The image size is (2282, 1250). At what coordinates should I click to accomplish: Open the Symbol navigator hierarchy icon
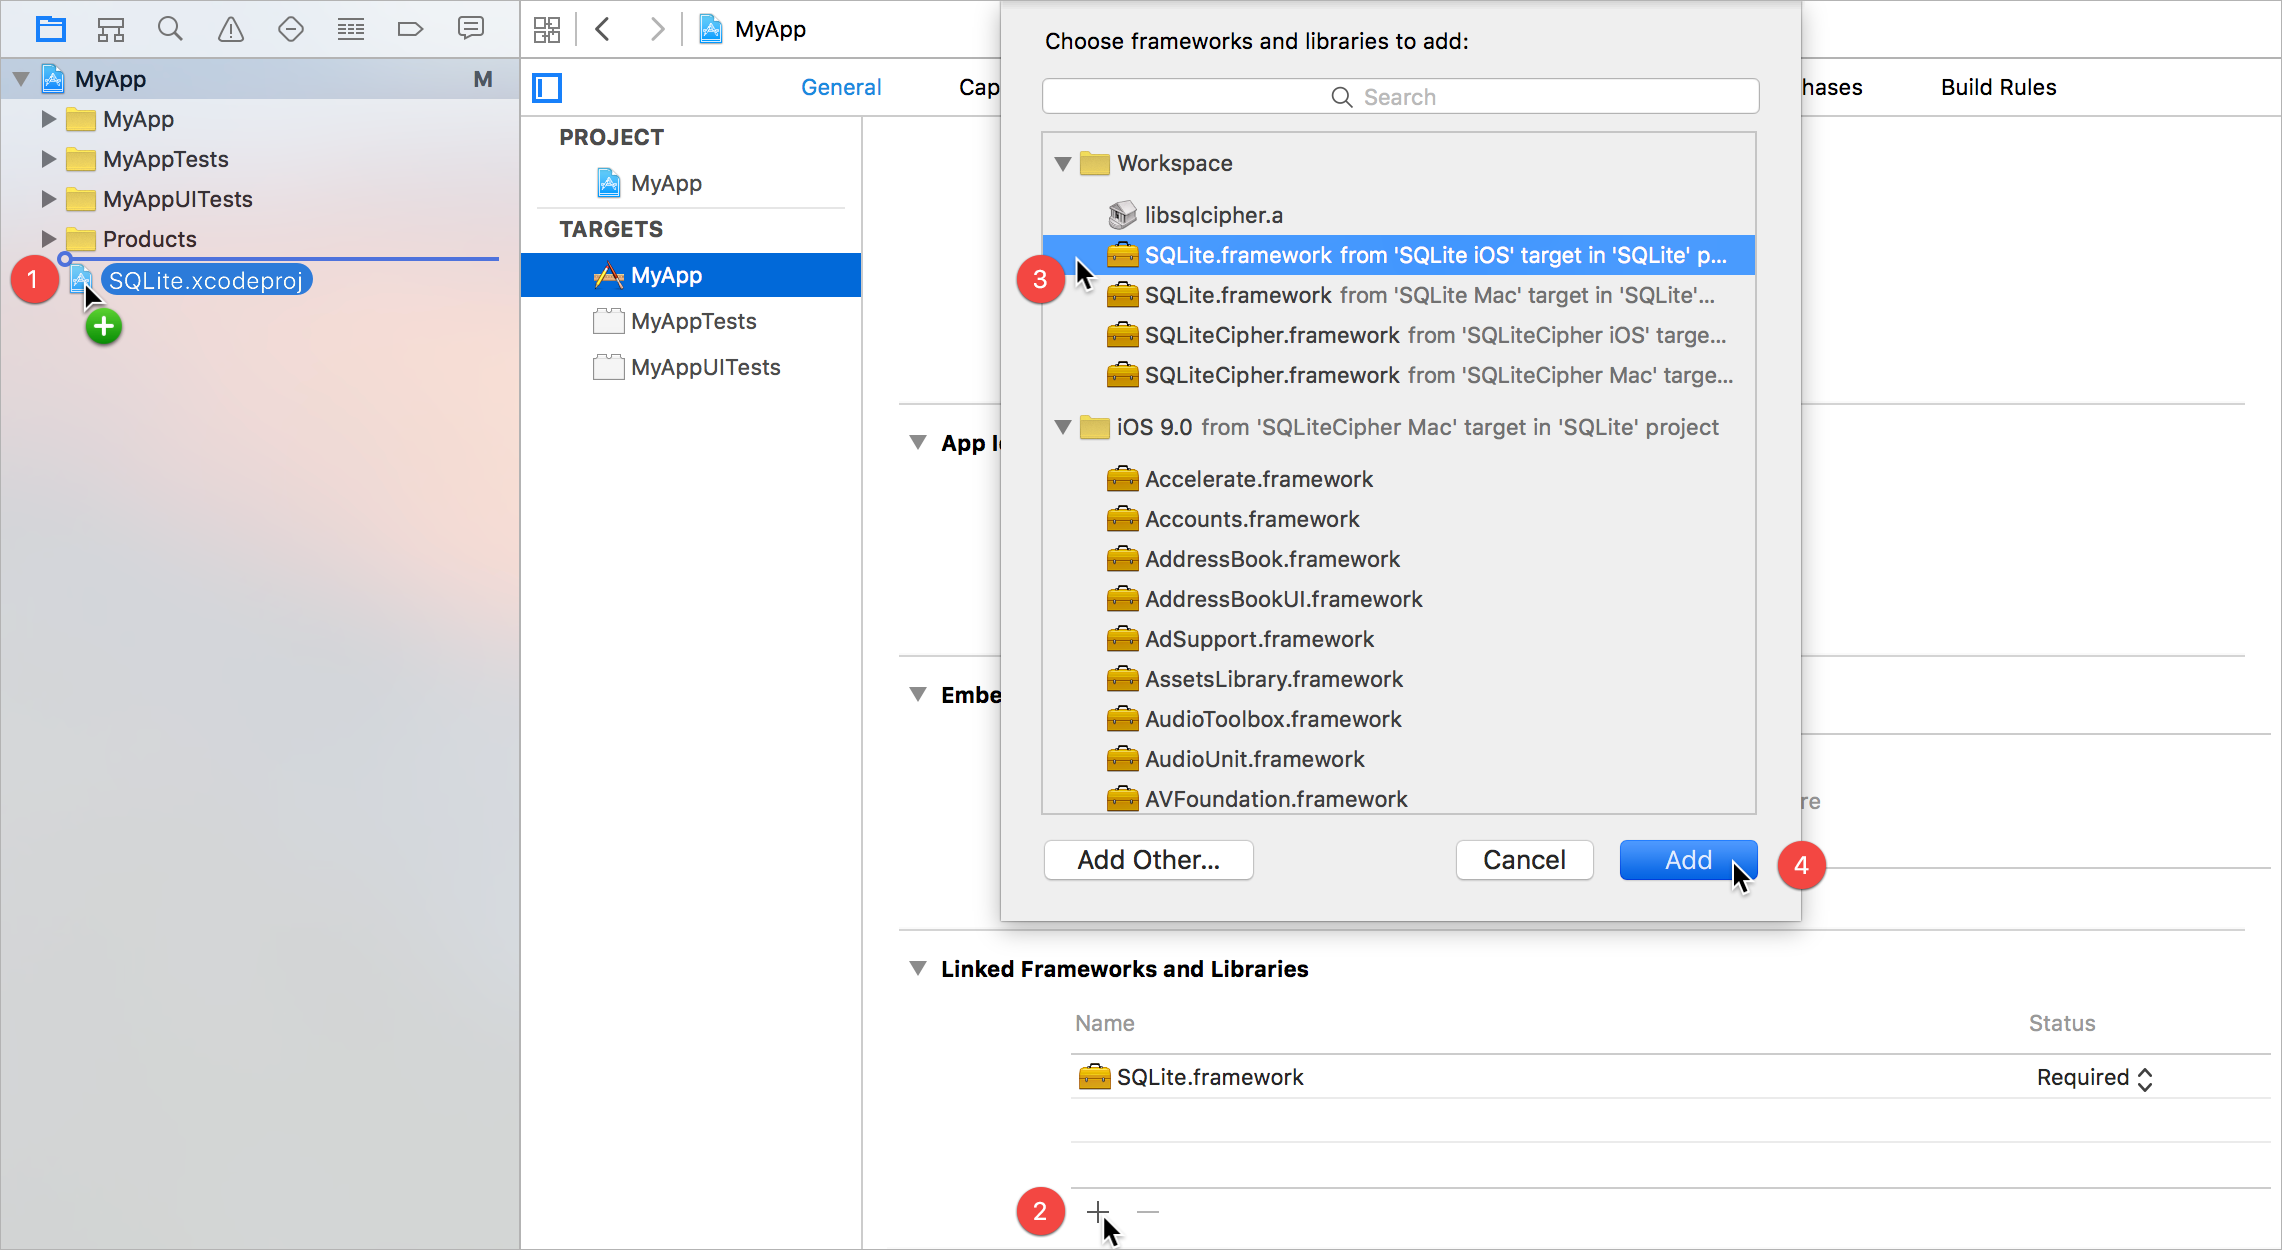110,29
